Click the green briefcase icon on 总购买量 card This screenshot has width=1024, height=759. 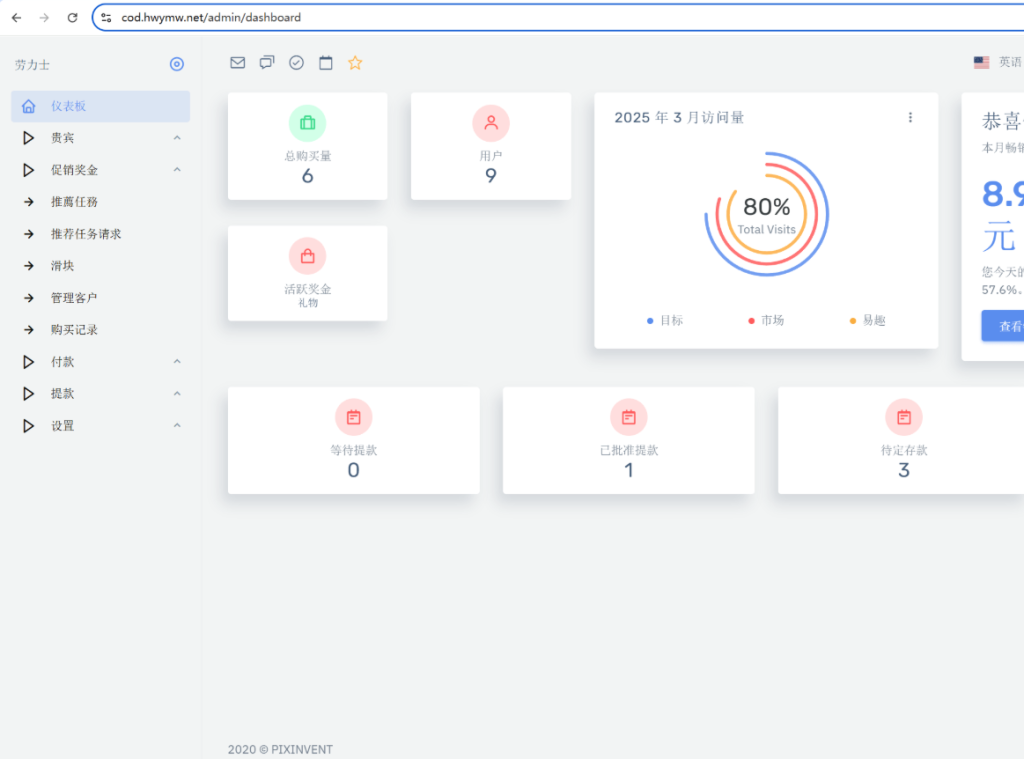tap(308, 123)
